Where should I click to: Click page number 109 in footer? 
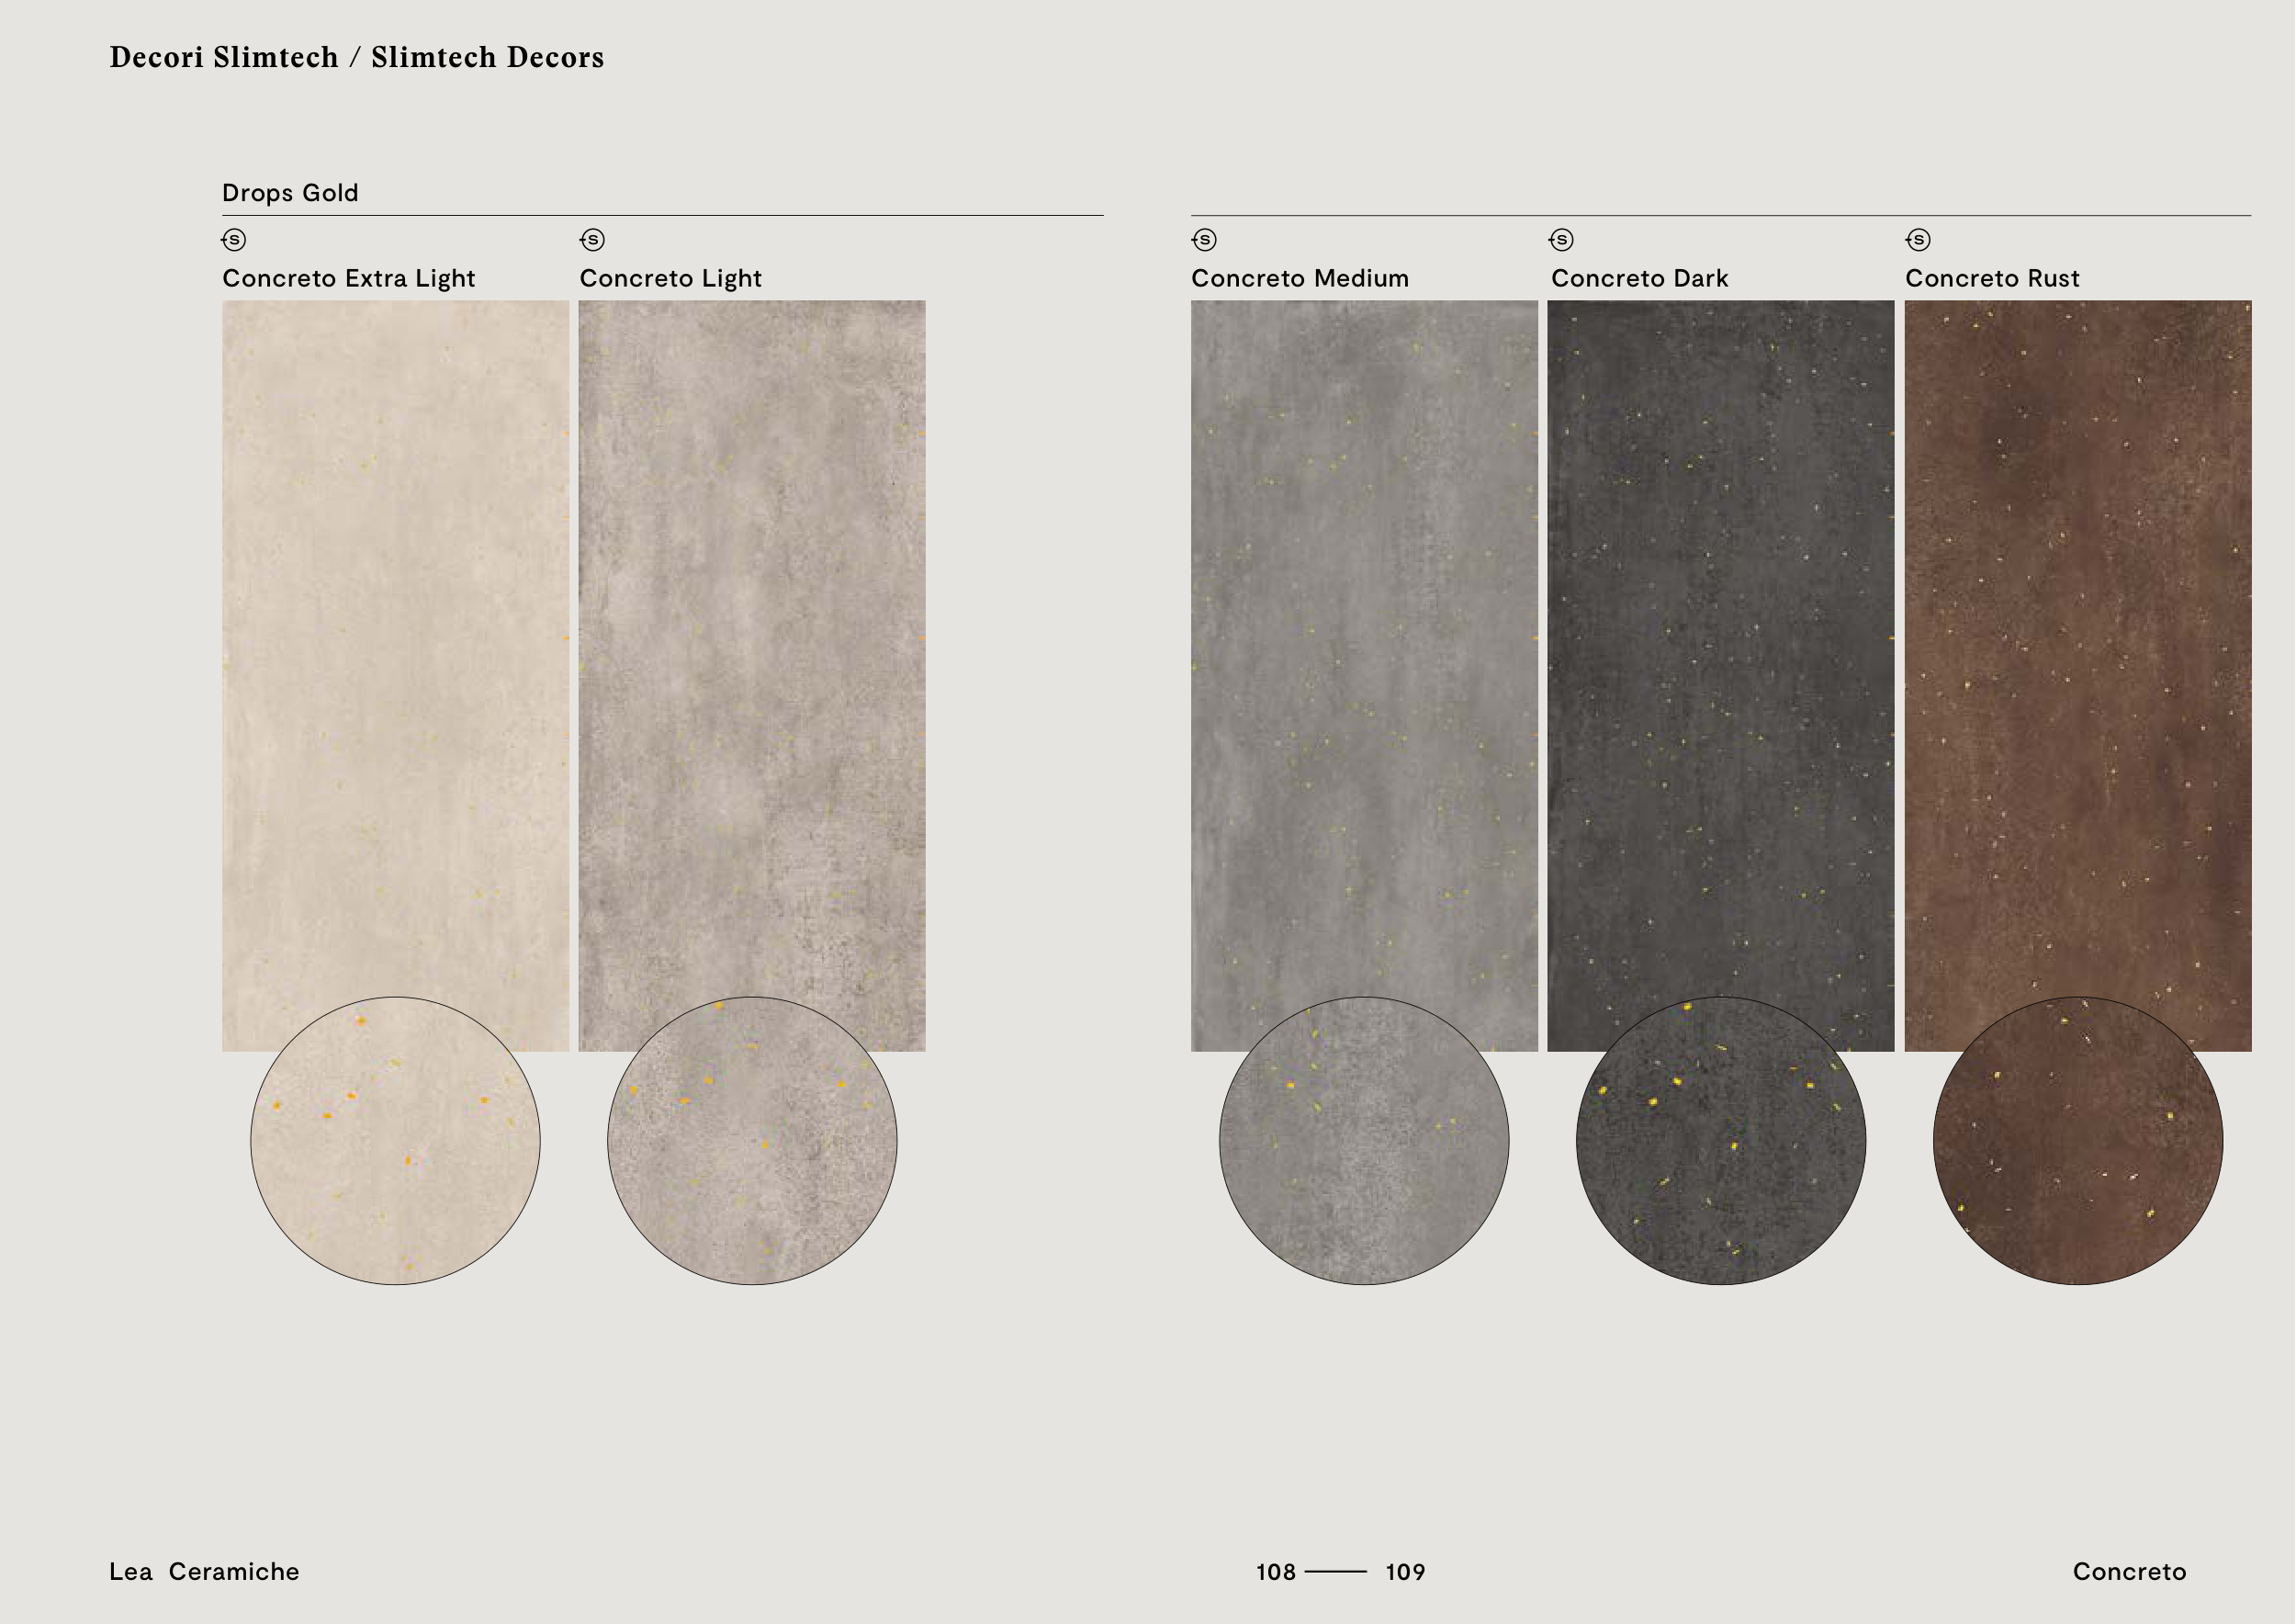click(x=1405, y=1572)
